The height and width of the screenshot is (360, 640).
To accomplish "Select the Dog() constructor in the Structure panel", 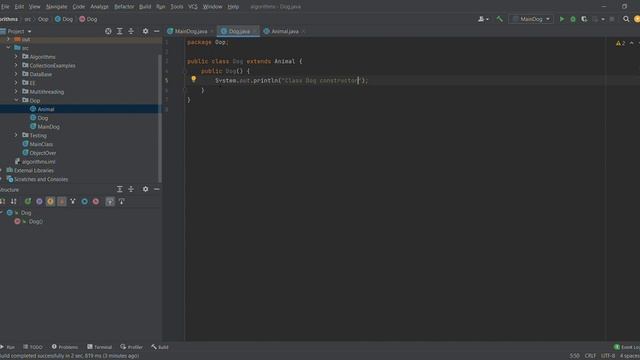I will coord(36,221).
